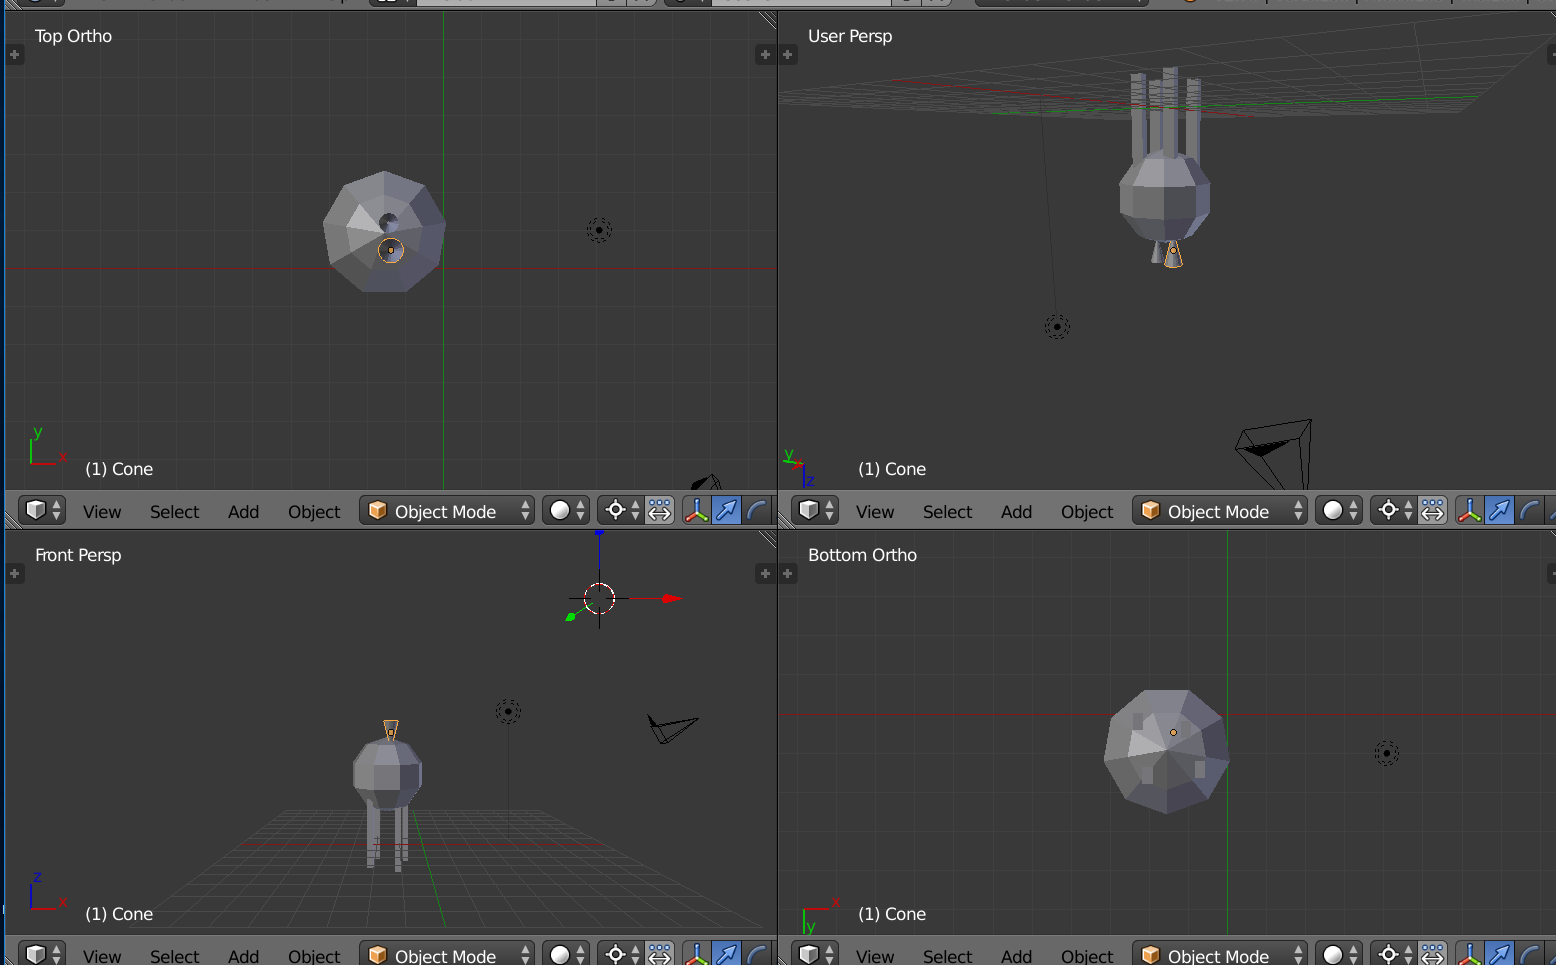Open the Add menu in Front Persp viewport
Image resolution: width=1556 pixels, height=965 pixels.
[x=243, y=955]
